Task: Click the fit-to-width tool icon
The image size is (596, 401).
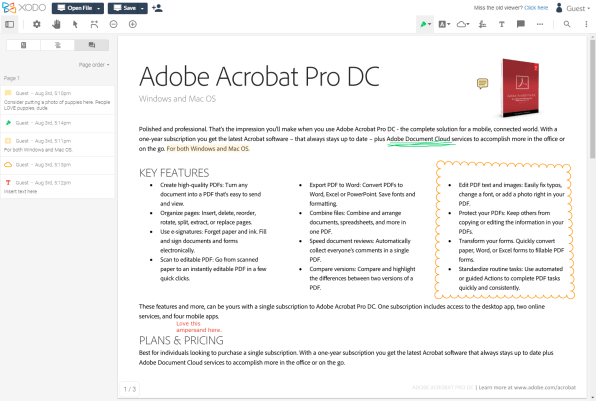Action: pos(94,24)
